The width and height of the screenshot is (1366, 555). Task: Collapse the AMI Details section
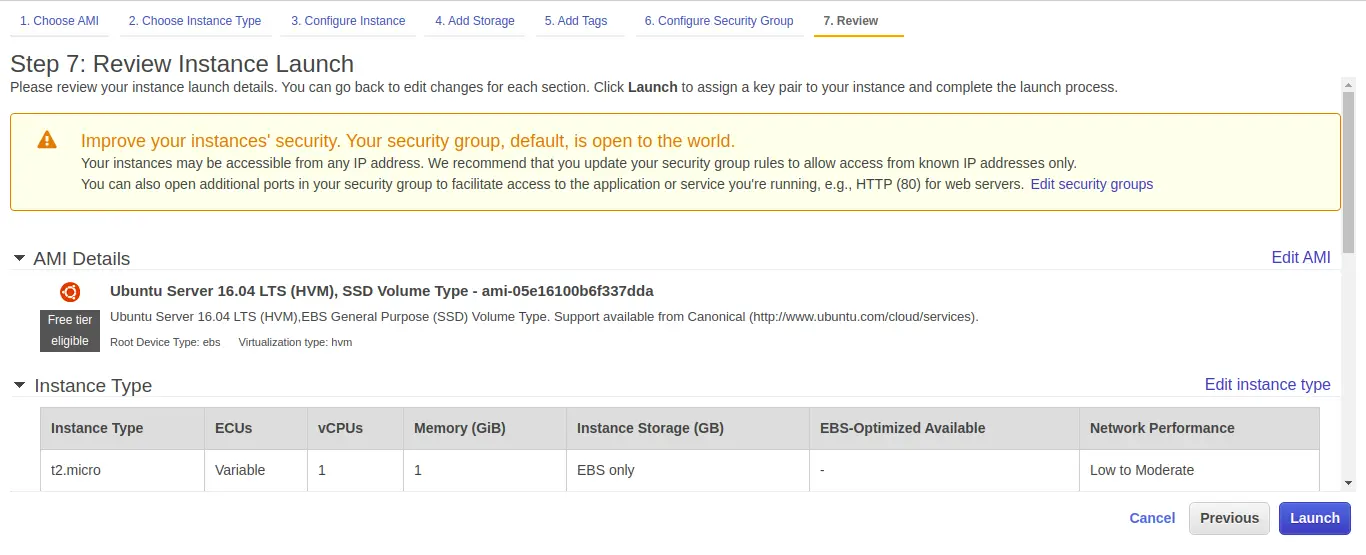[x=19, y=258]
